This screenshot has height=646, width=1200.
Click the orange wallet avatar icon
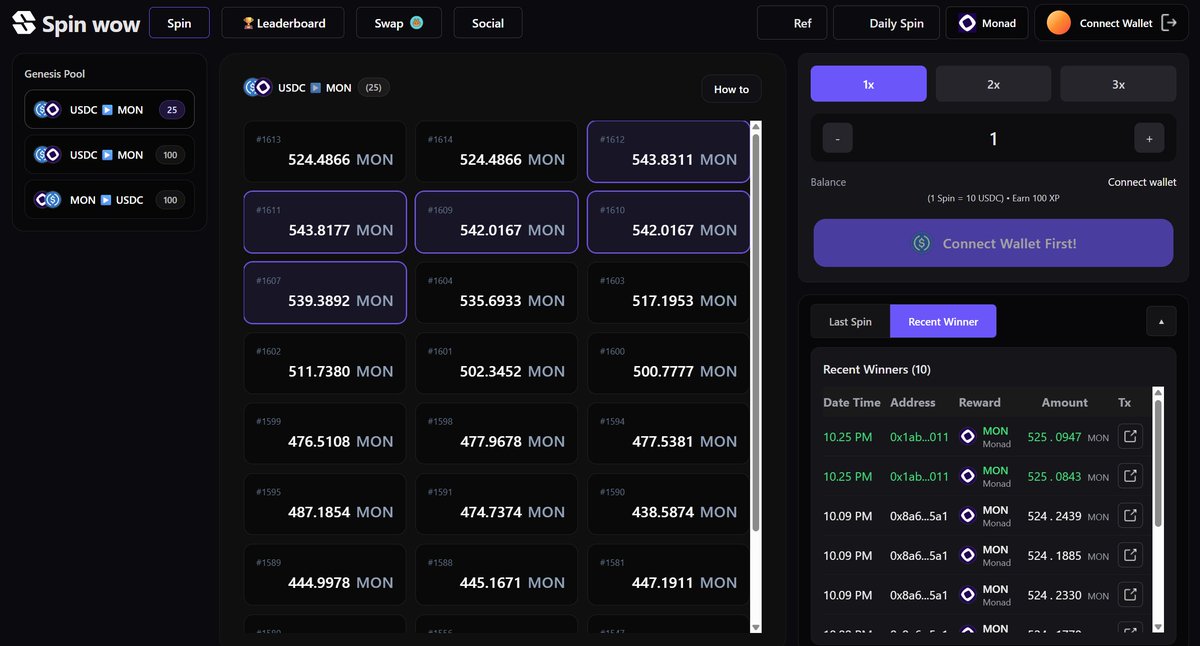click(1059, 23)
